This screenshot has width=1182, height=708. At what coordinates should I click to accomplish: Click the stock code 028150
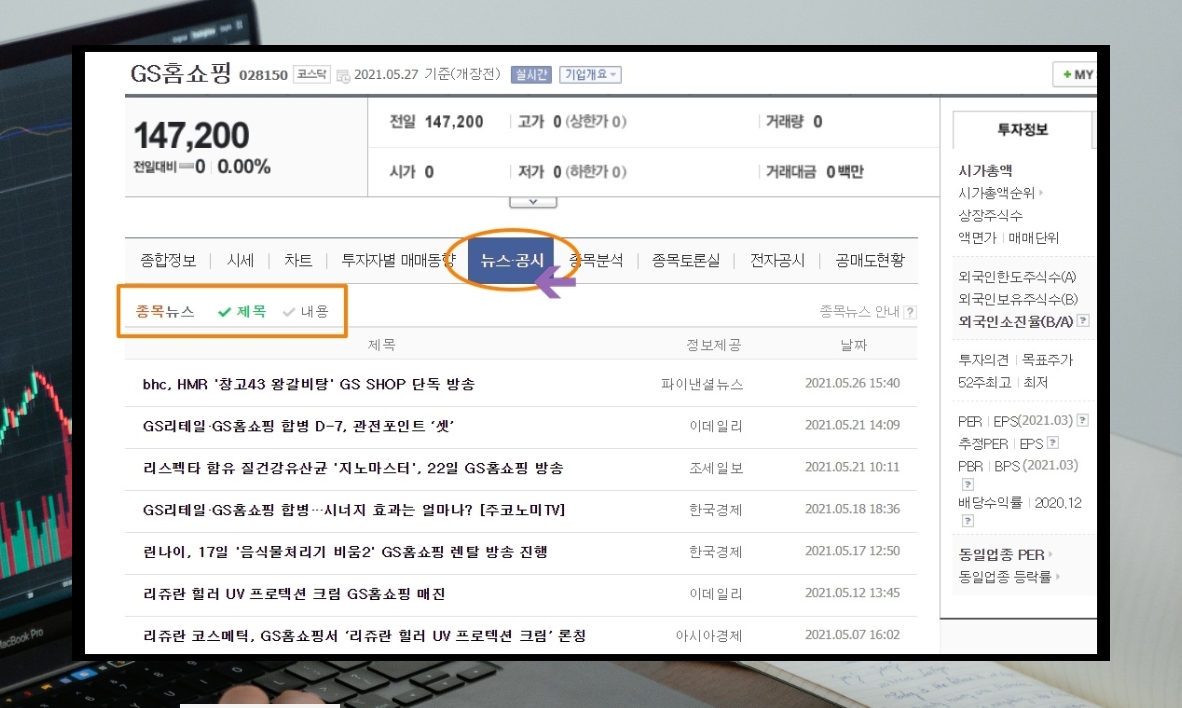tap(263, 75)
